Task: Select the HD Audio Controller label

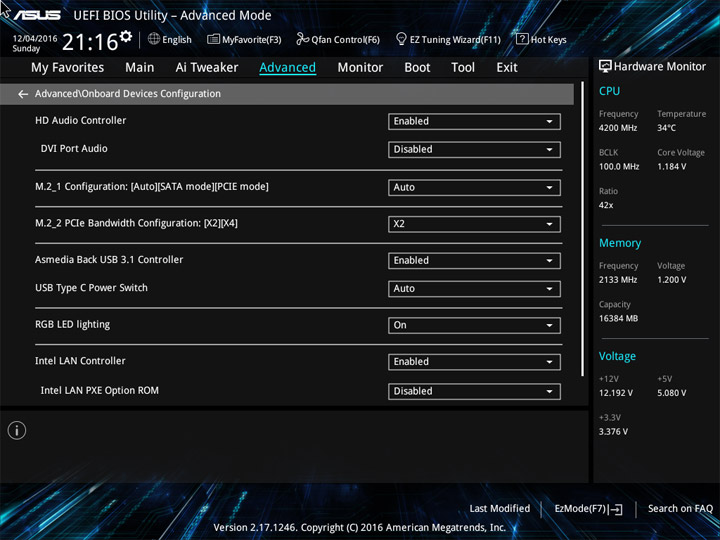Action: (x=80, y=120)
